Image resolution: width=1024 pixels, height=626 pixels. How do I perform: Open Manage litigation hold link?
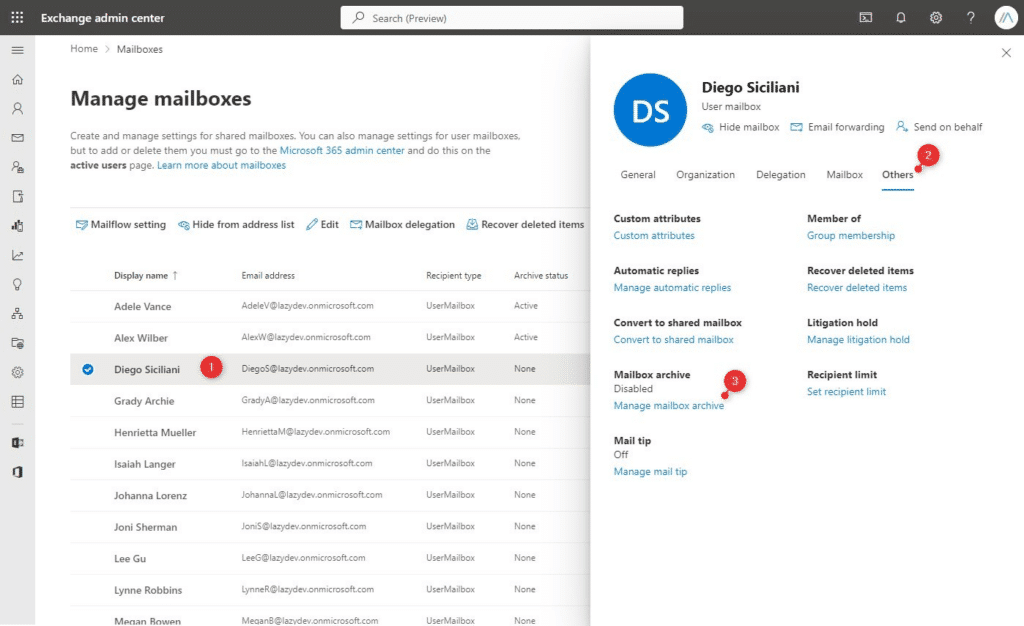click(858, 340)
